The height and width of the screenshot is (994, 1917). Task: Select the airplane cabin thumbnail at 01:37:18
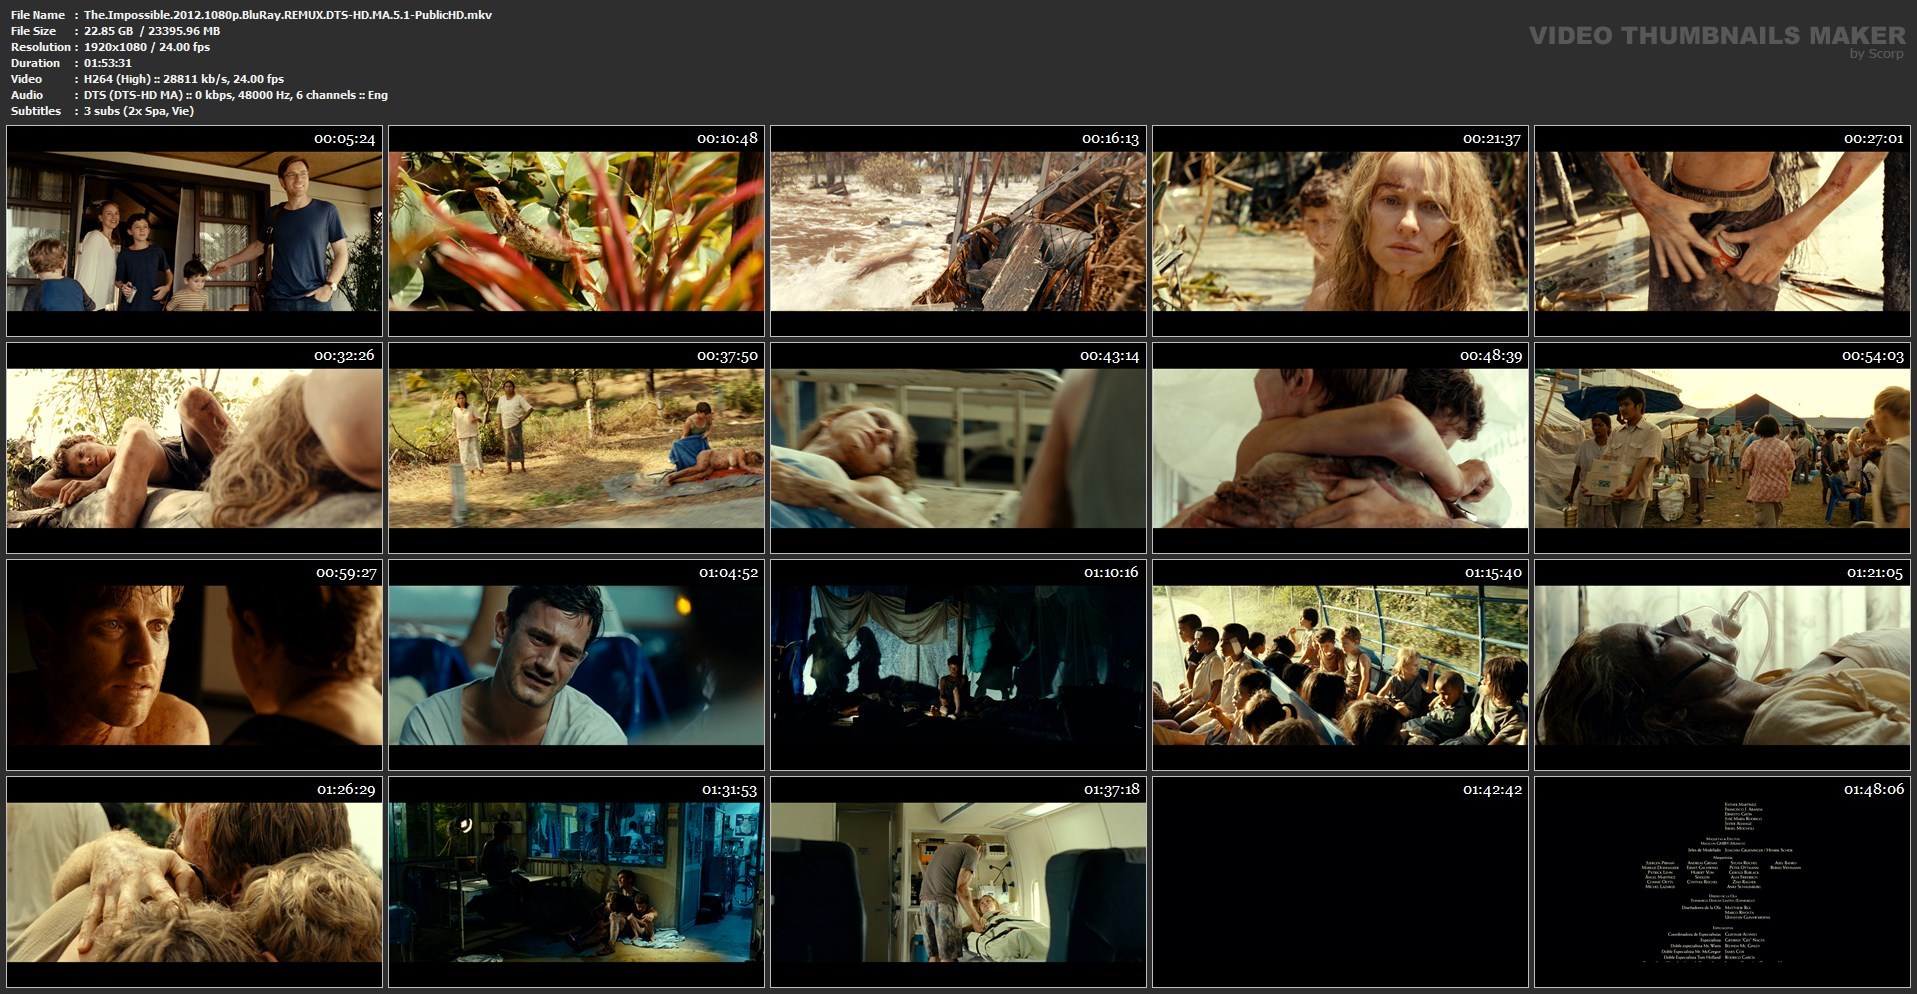(958, 882)
